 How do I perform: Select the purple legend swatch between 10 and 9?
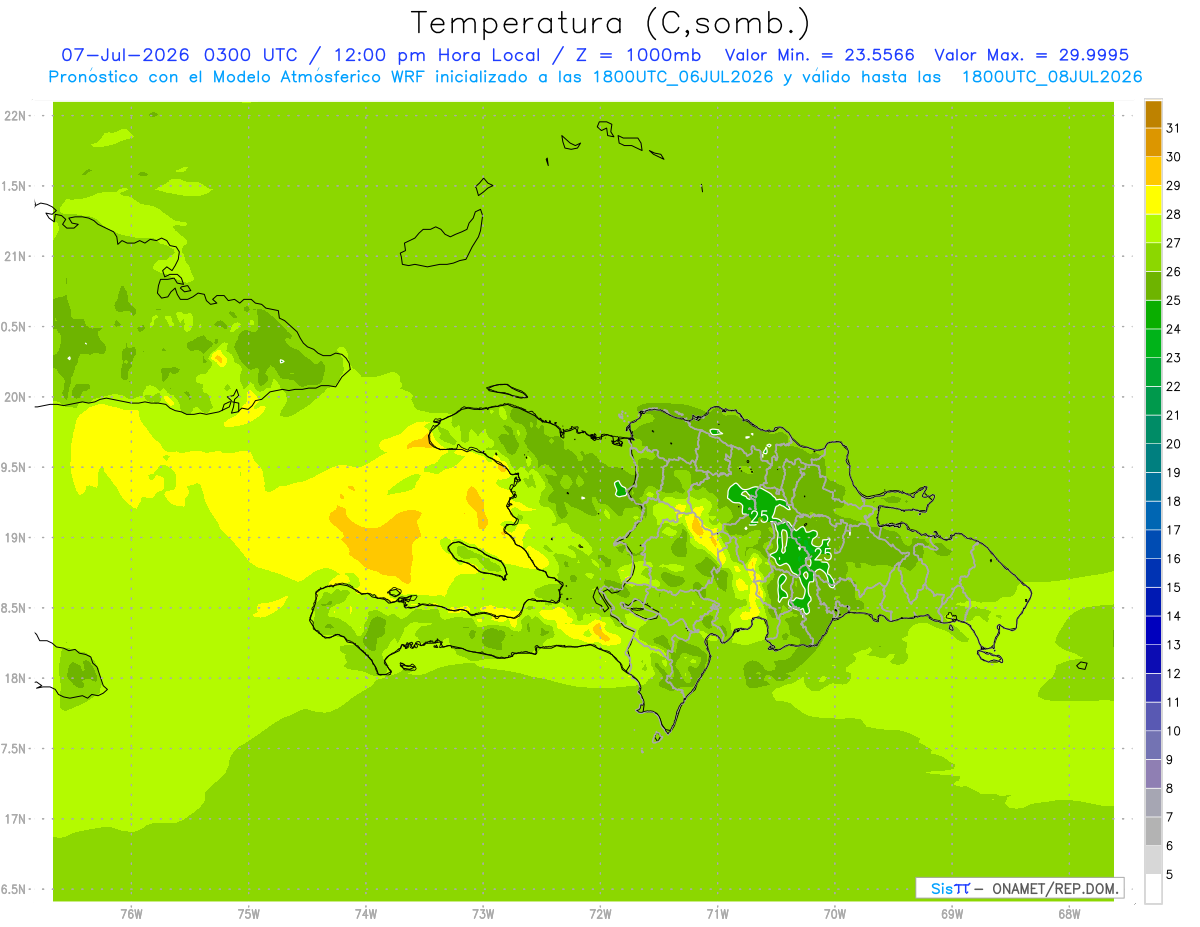pyautogui.click(x=1153, y=745)
